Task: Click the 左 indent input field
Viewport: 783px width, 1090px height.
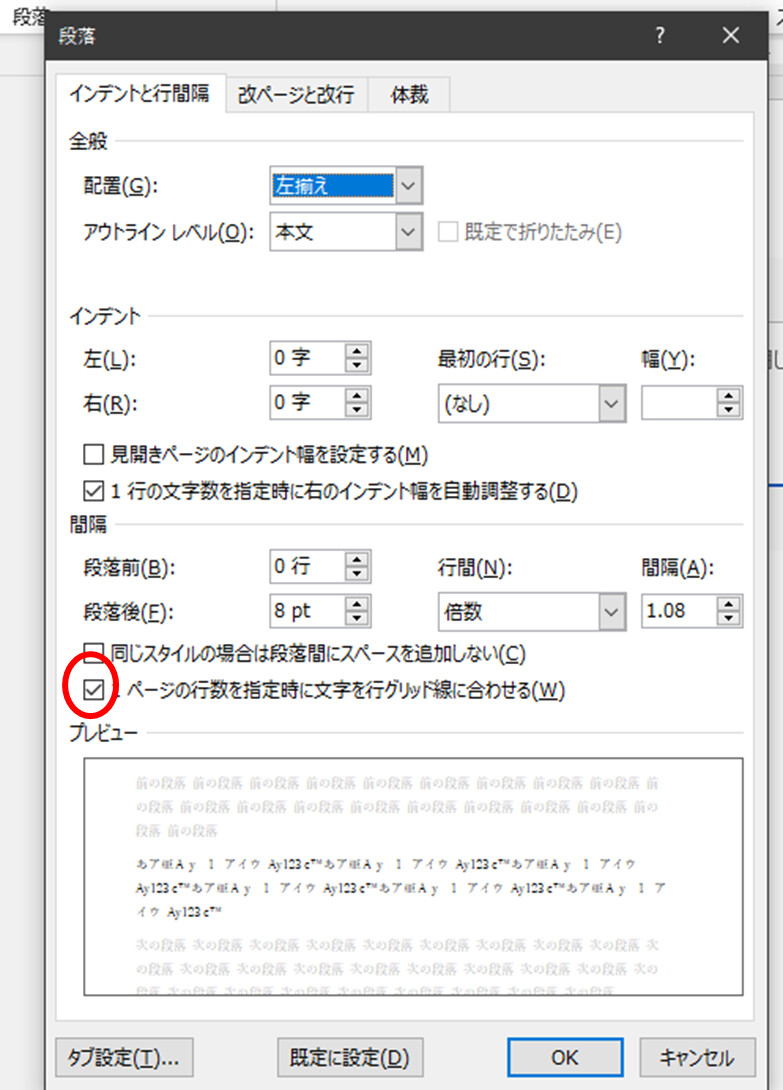Action: 308,358
